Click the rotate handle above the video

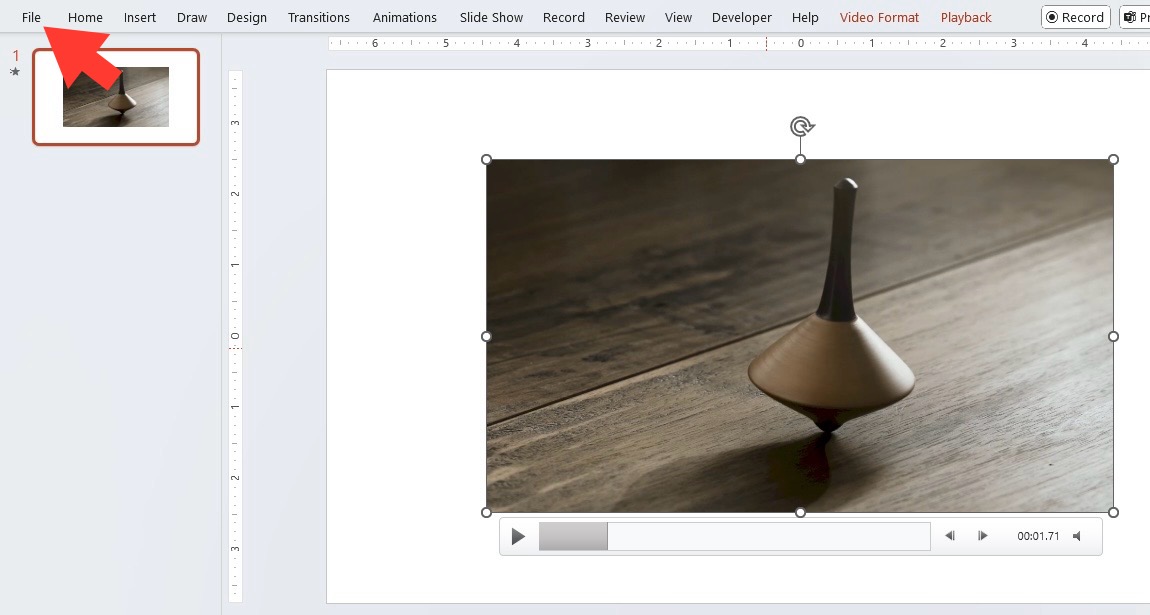802,127
